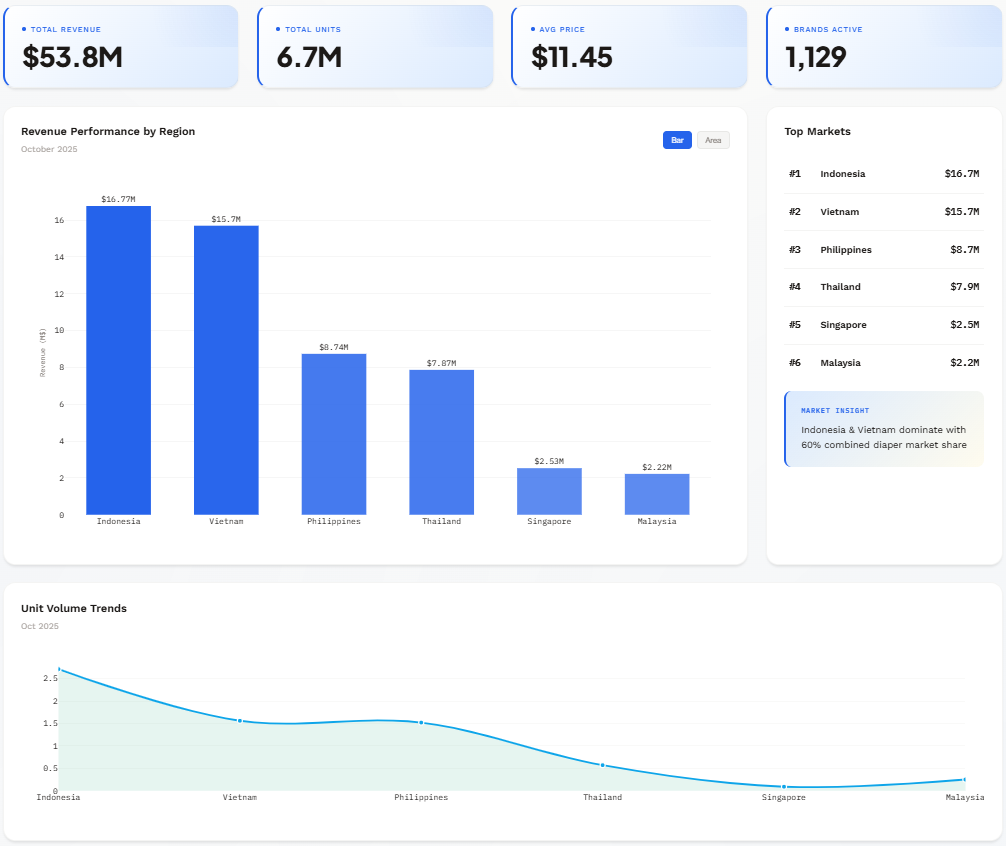Click Vietnam label on volume trend axis
This screenshot has width=1006, height=846.
point(240,797)
